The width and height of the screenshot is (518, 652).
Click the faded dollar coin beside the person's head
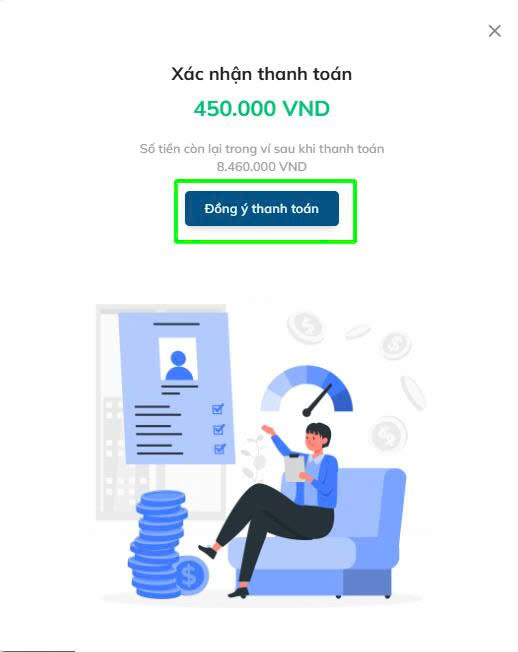388,434
